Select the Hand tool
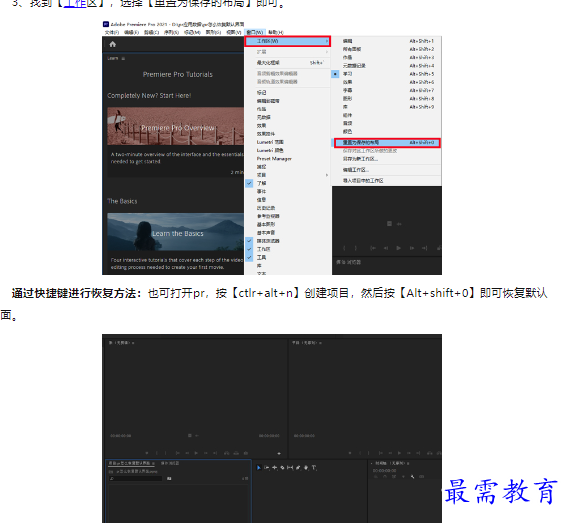 point(306,467)
